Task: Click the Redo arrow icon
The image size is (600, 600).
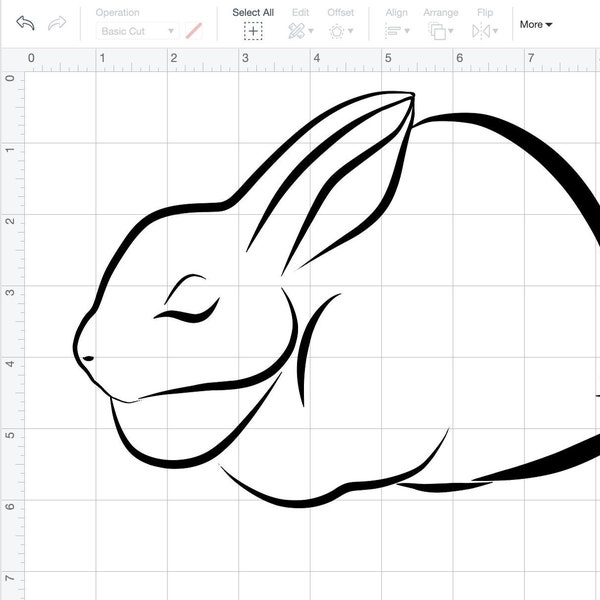Action: click(x=57, y=23)
